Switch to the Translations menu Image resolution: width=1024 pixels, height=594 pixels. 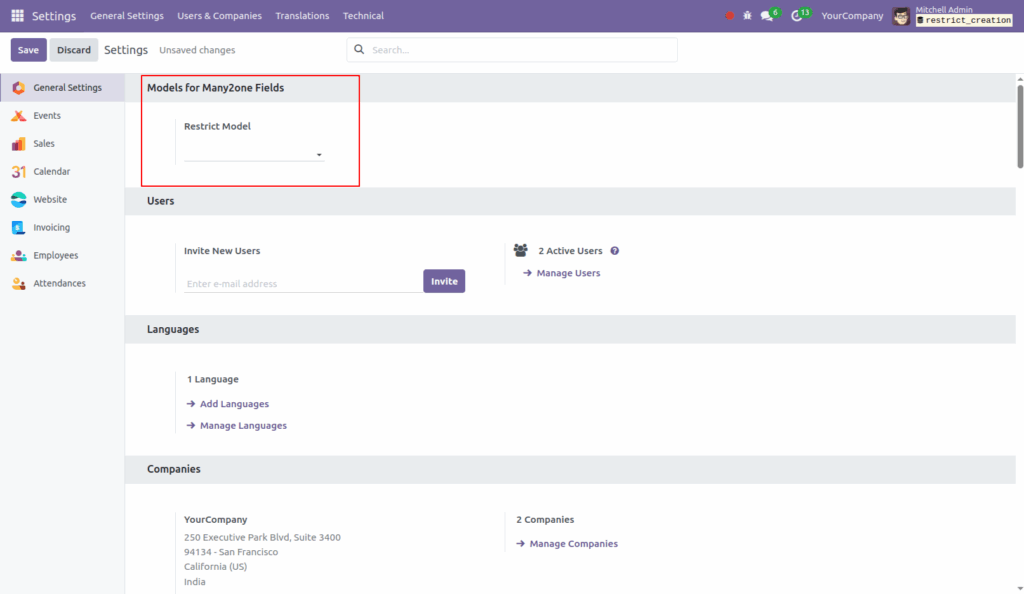[302, 15]
